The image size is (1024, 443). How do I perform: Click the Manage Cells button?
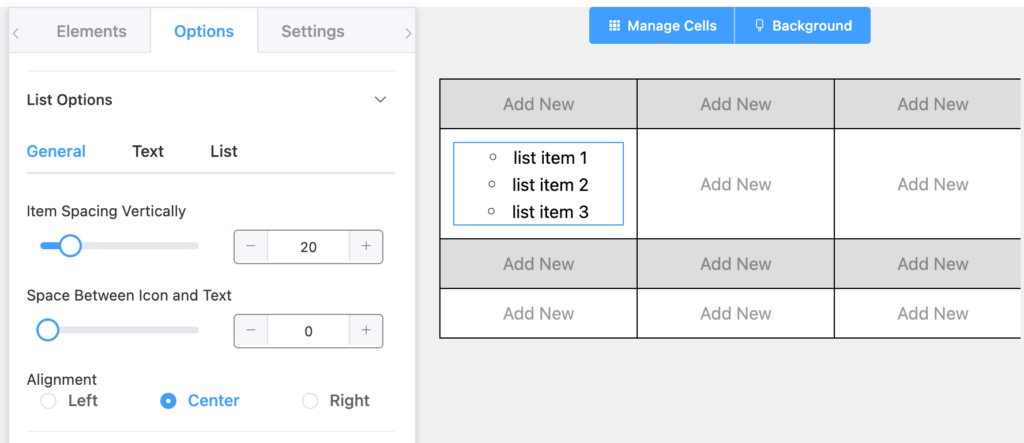point(662,25)
